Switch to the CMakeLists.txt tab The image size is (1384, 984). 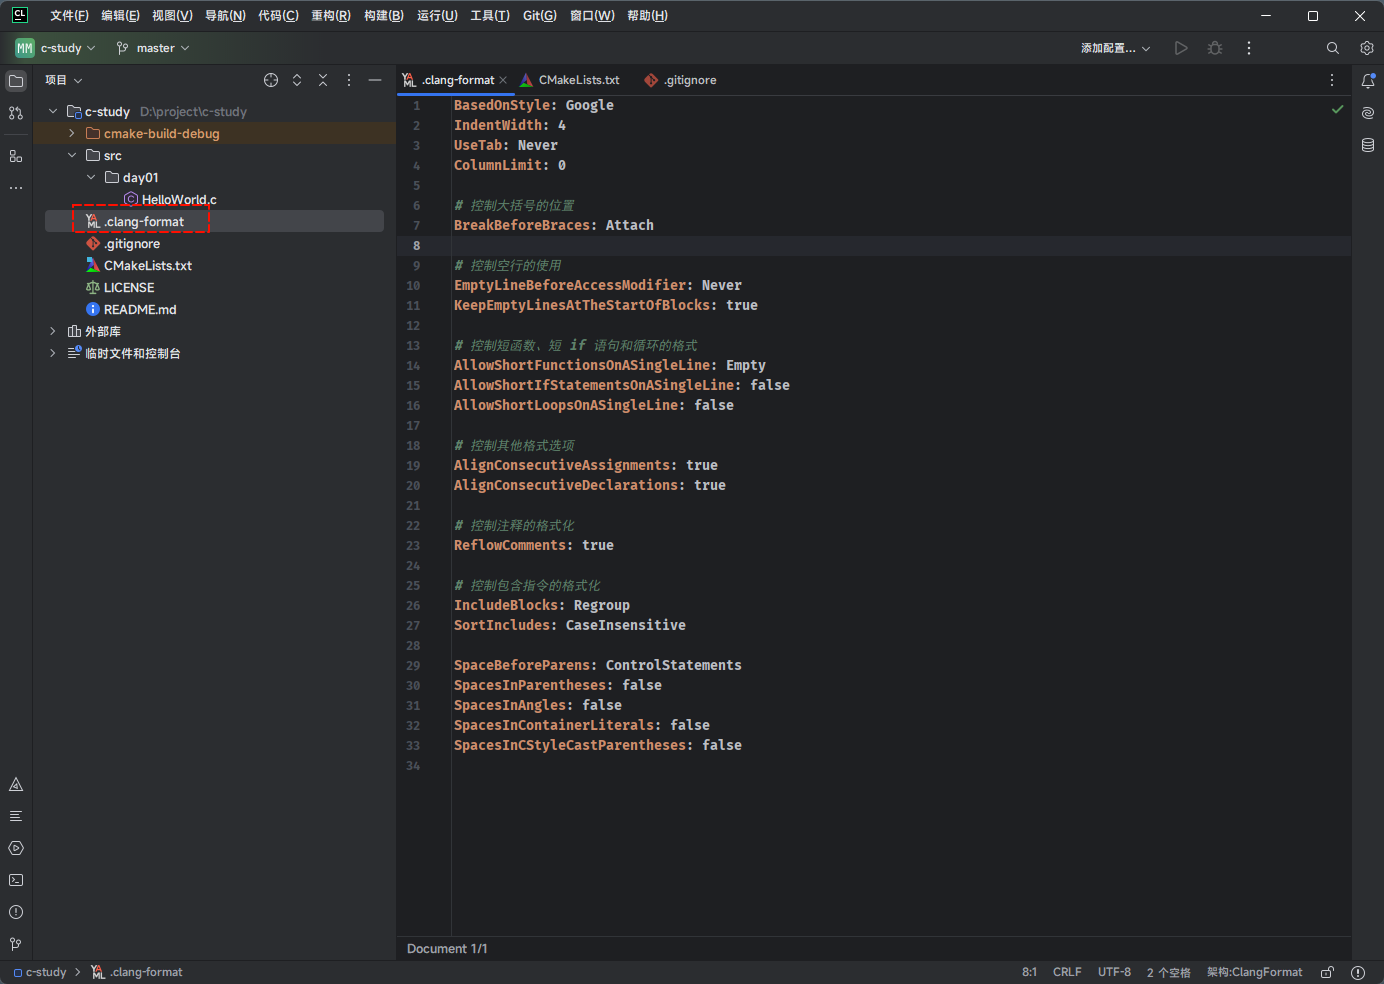point(578,80)
